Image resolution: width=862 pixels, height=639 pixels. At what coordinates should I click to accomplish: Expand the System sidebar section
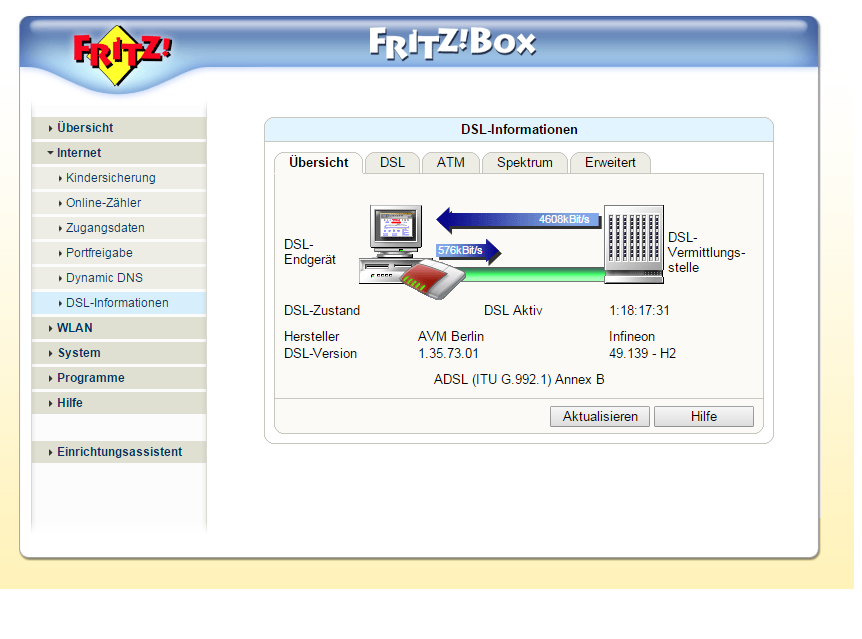[x=119, y=353]
